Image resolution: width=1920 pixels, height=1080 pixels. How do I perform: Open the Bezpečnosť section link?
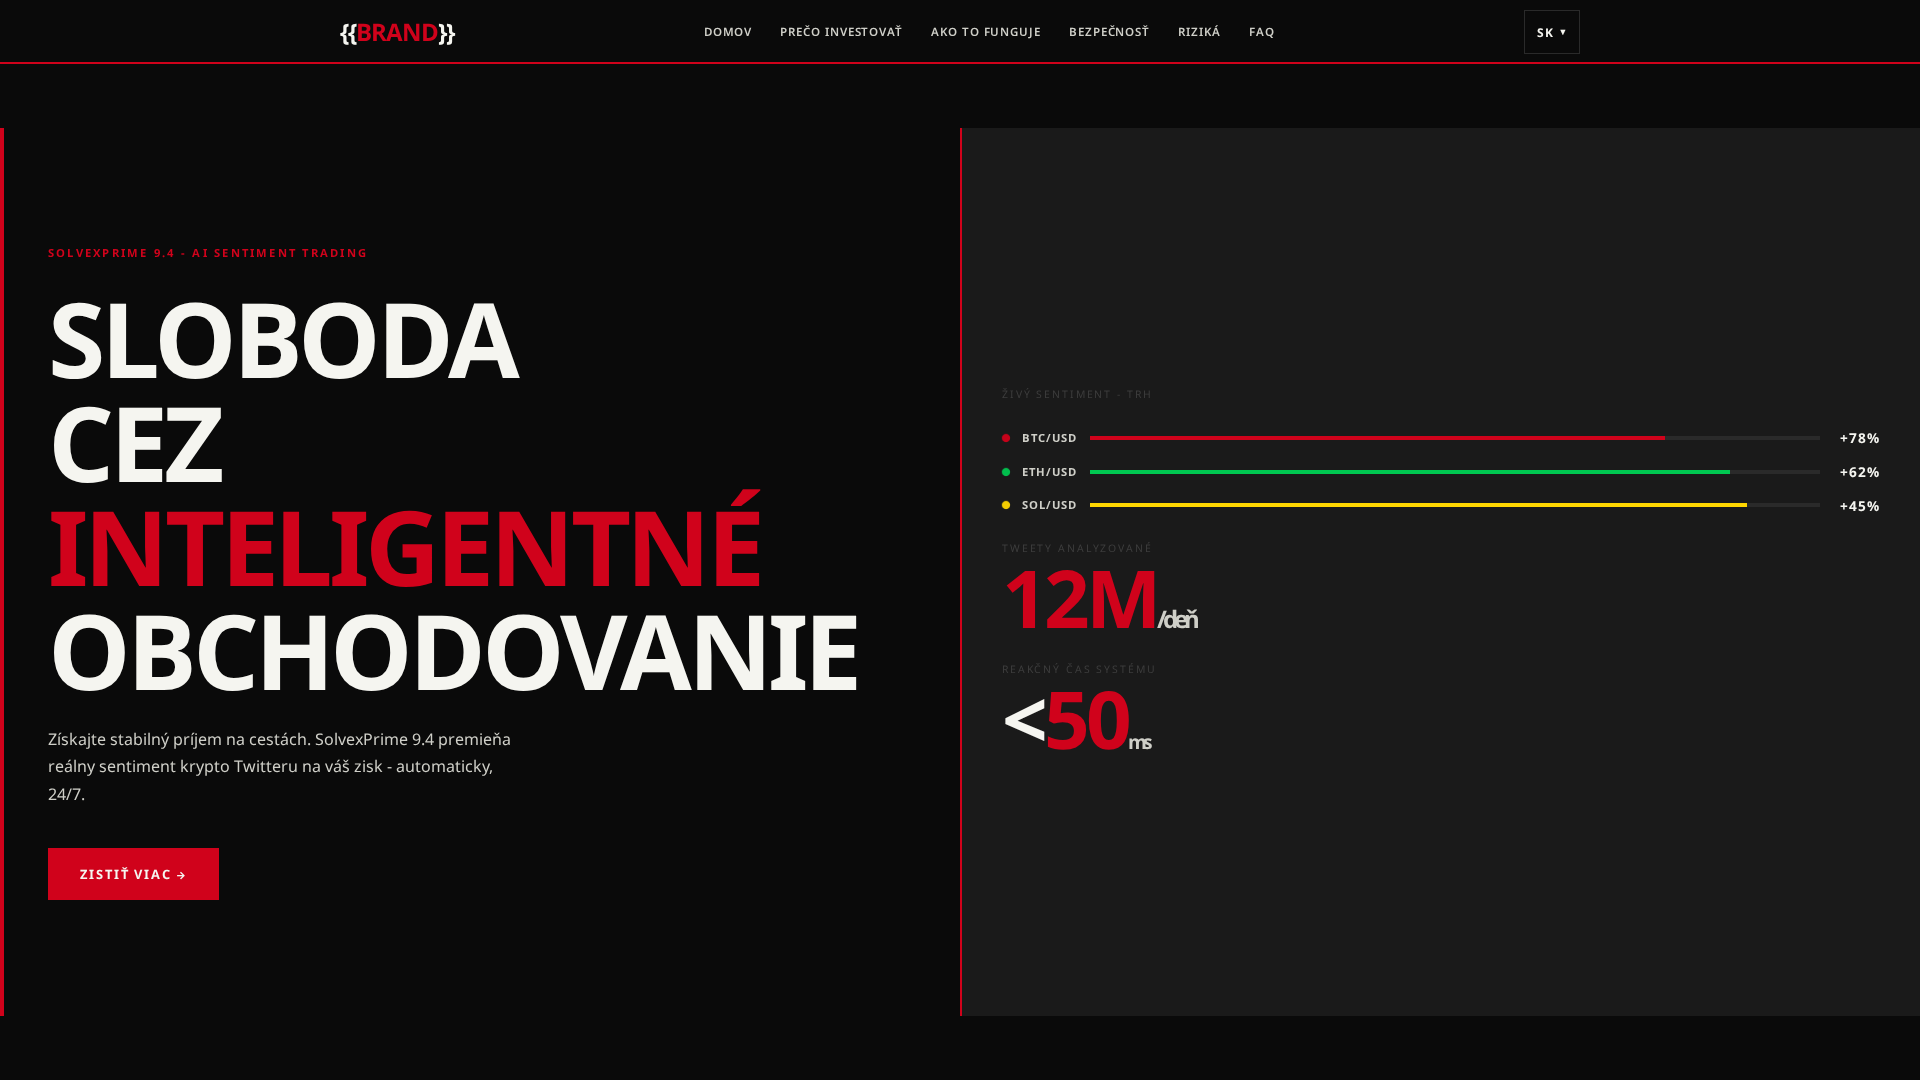1108,32
